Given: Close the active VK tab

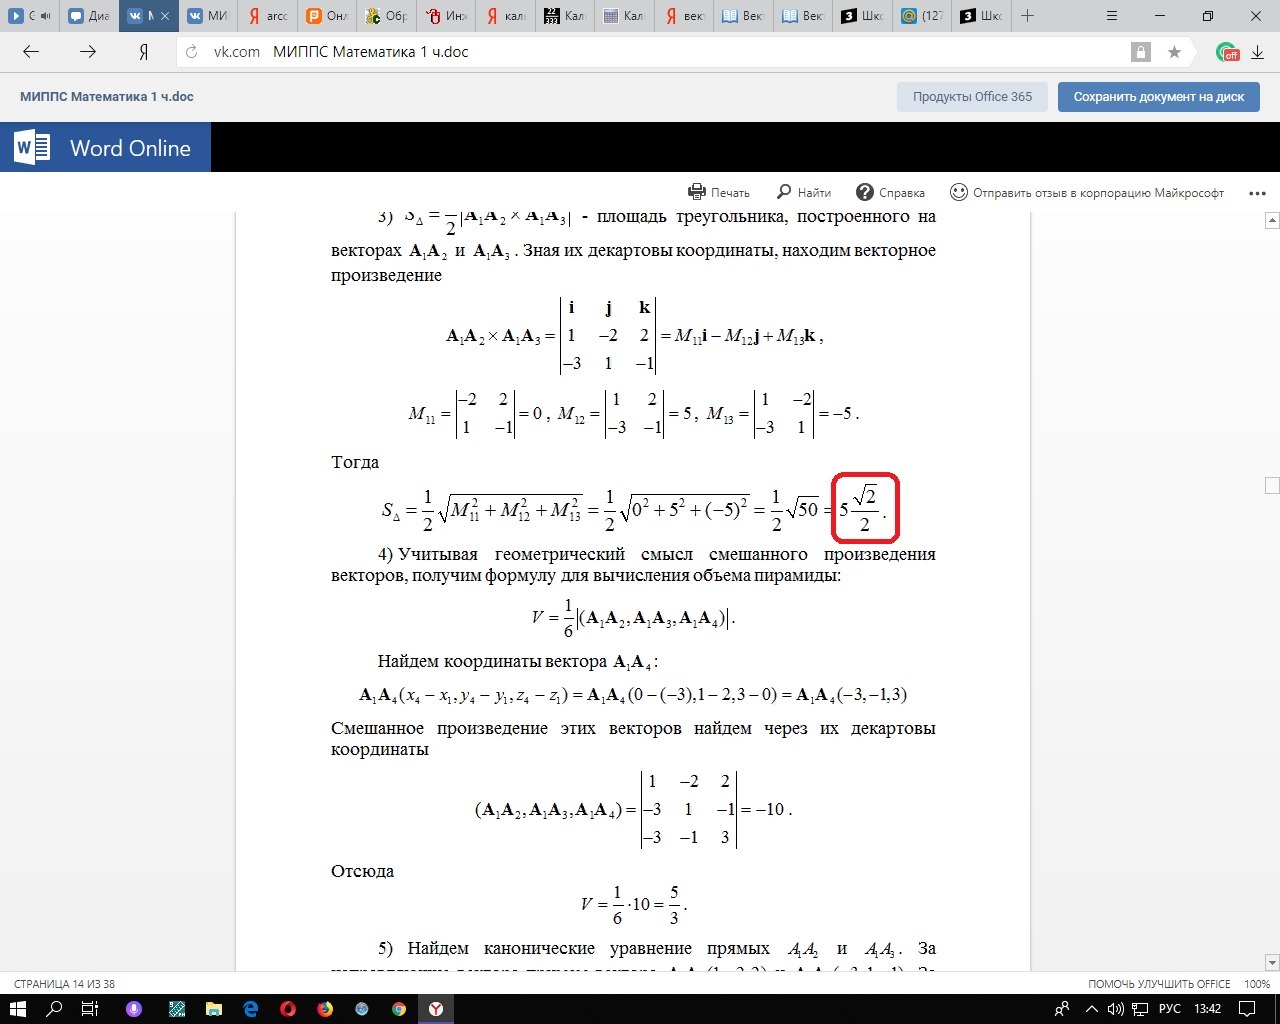Looking at the screenshot, I should point(167,16).
